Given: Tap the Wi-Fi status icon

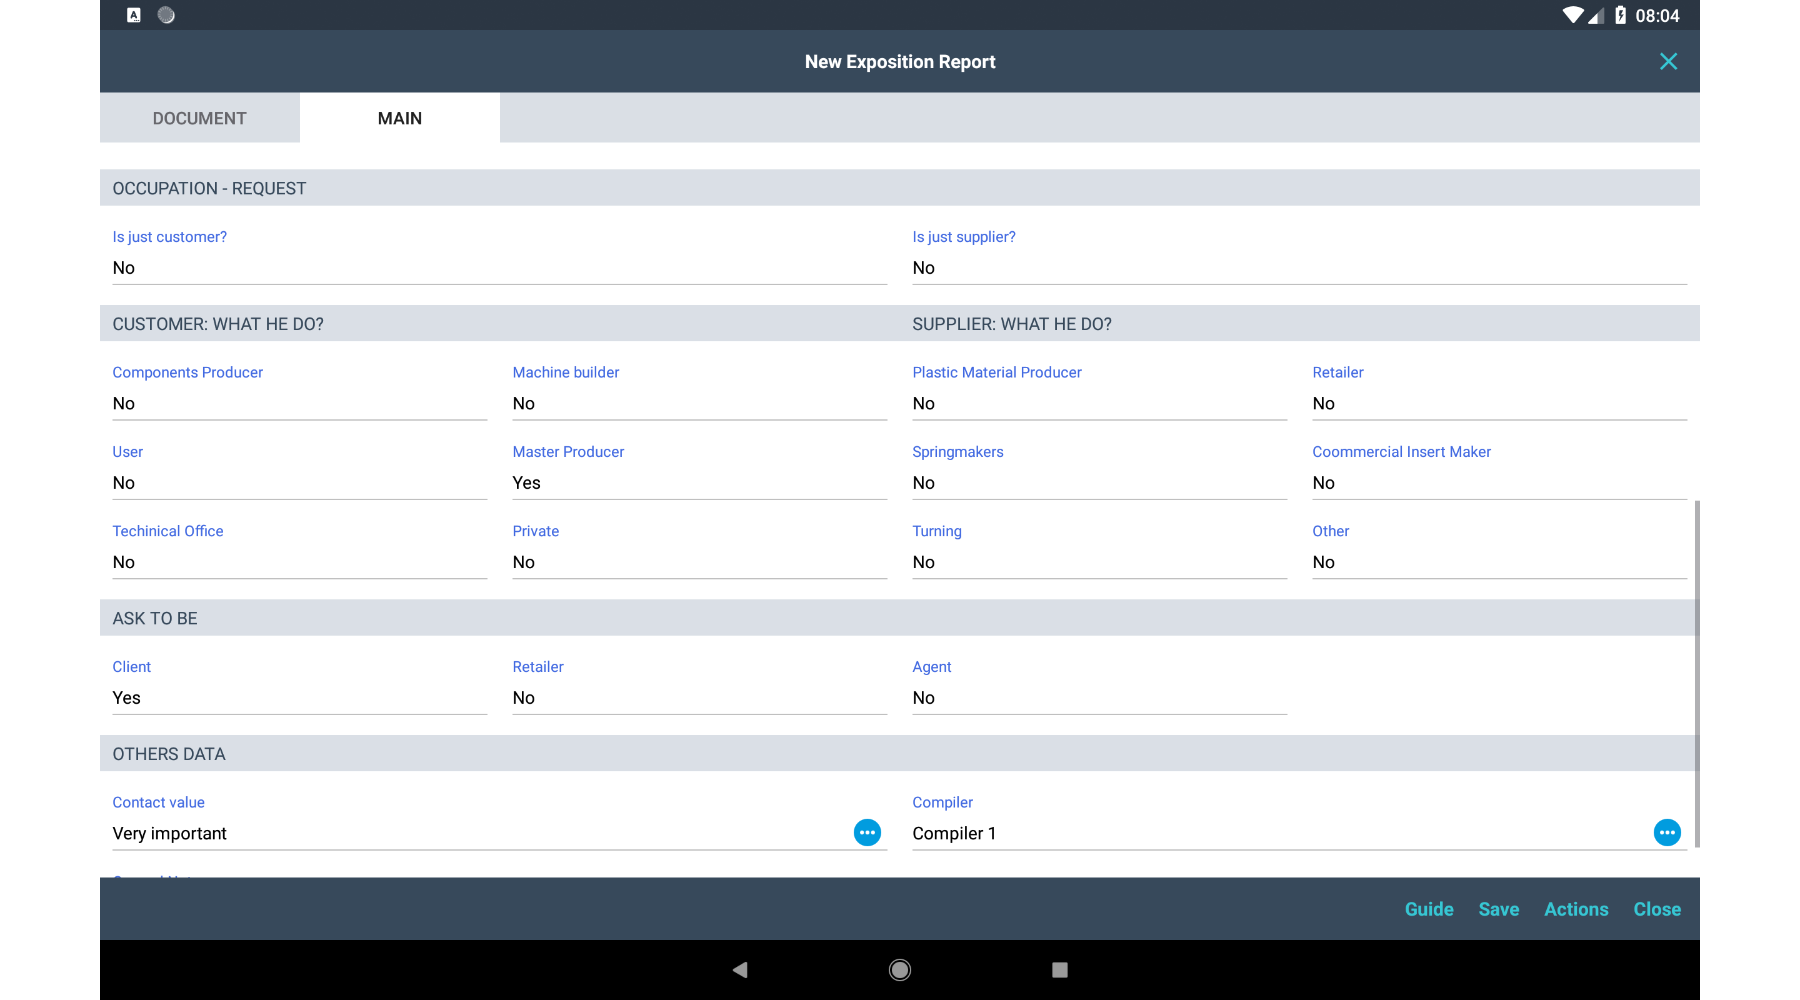Looking at the screenshot, I should coord(1573,15).
